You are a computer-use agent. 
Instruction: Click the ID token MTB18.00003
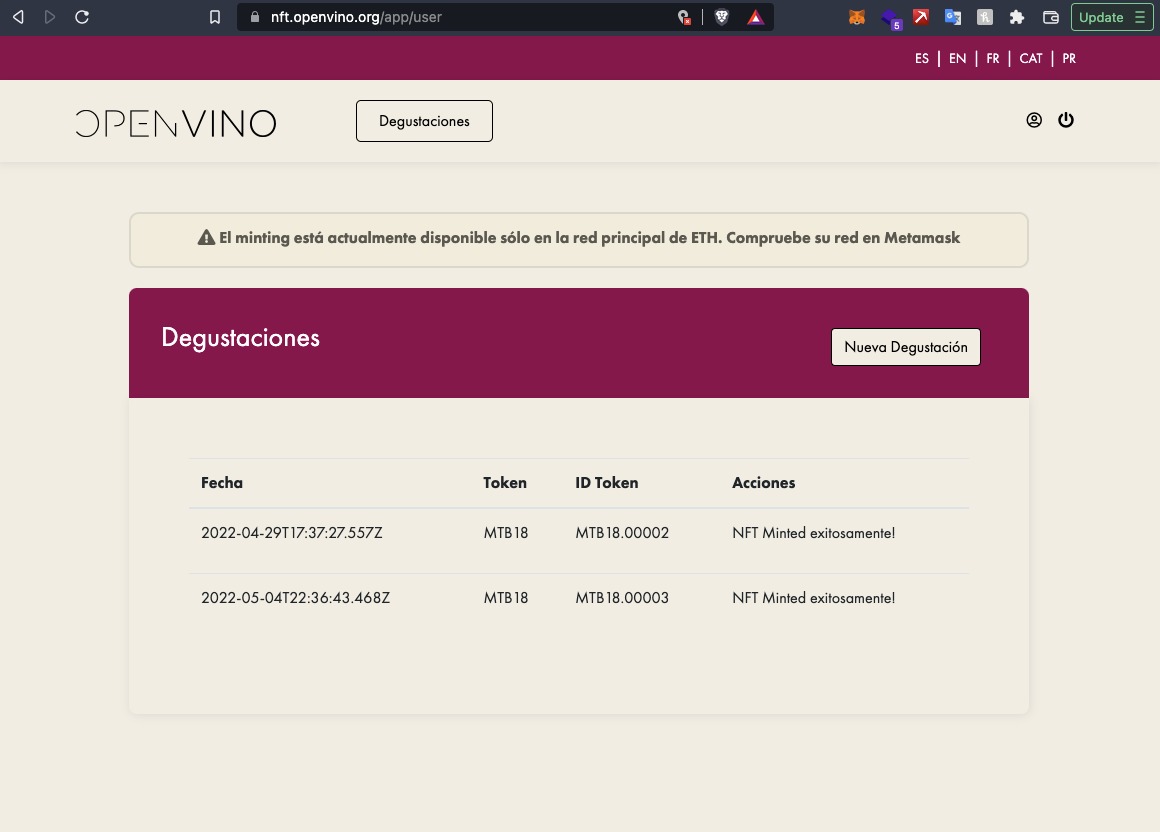pos(622,598)
